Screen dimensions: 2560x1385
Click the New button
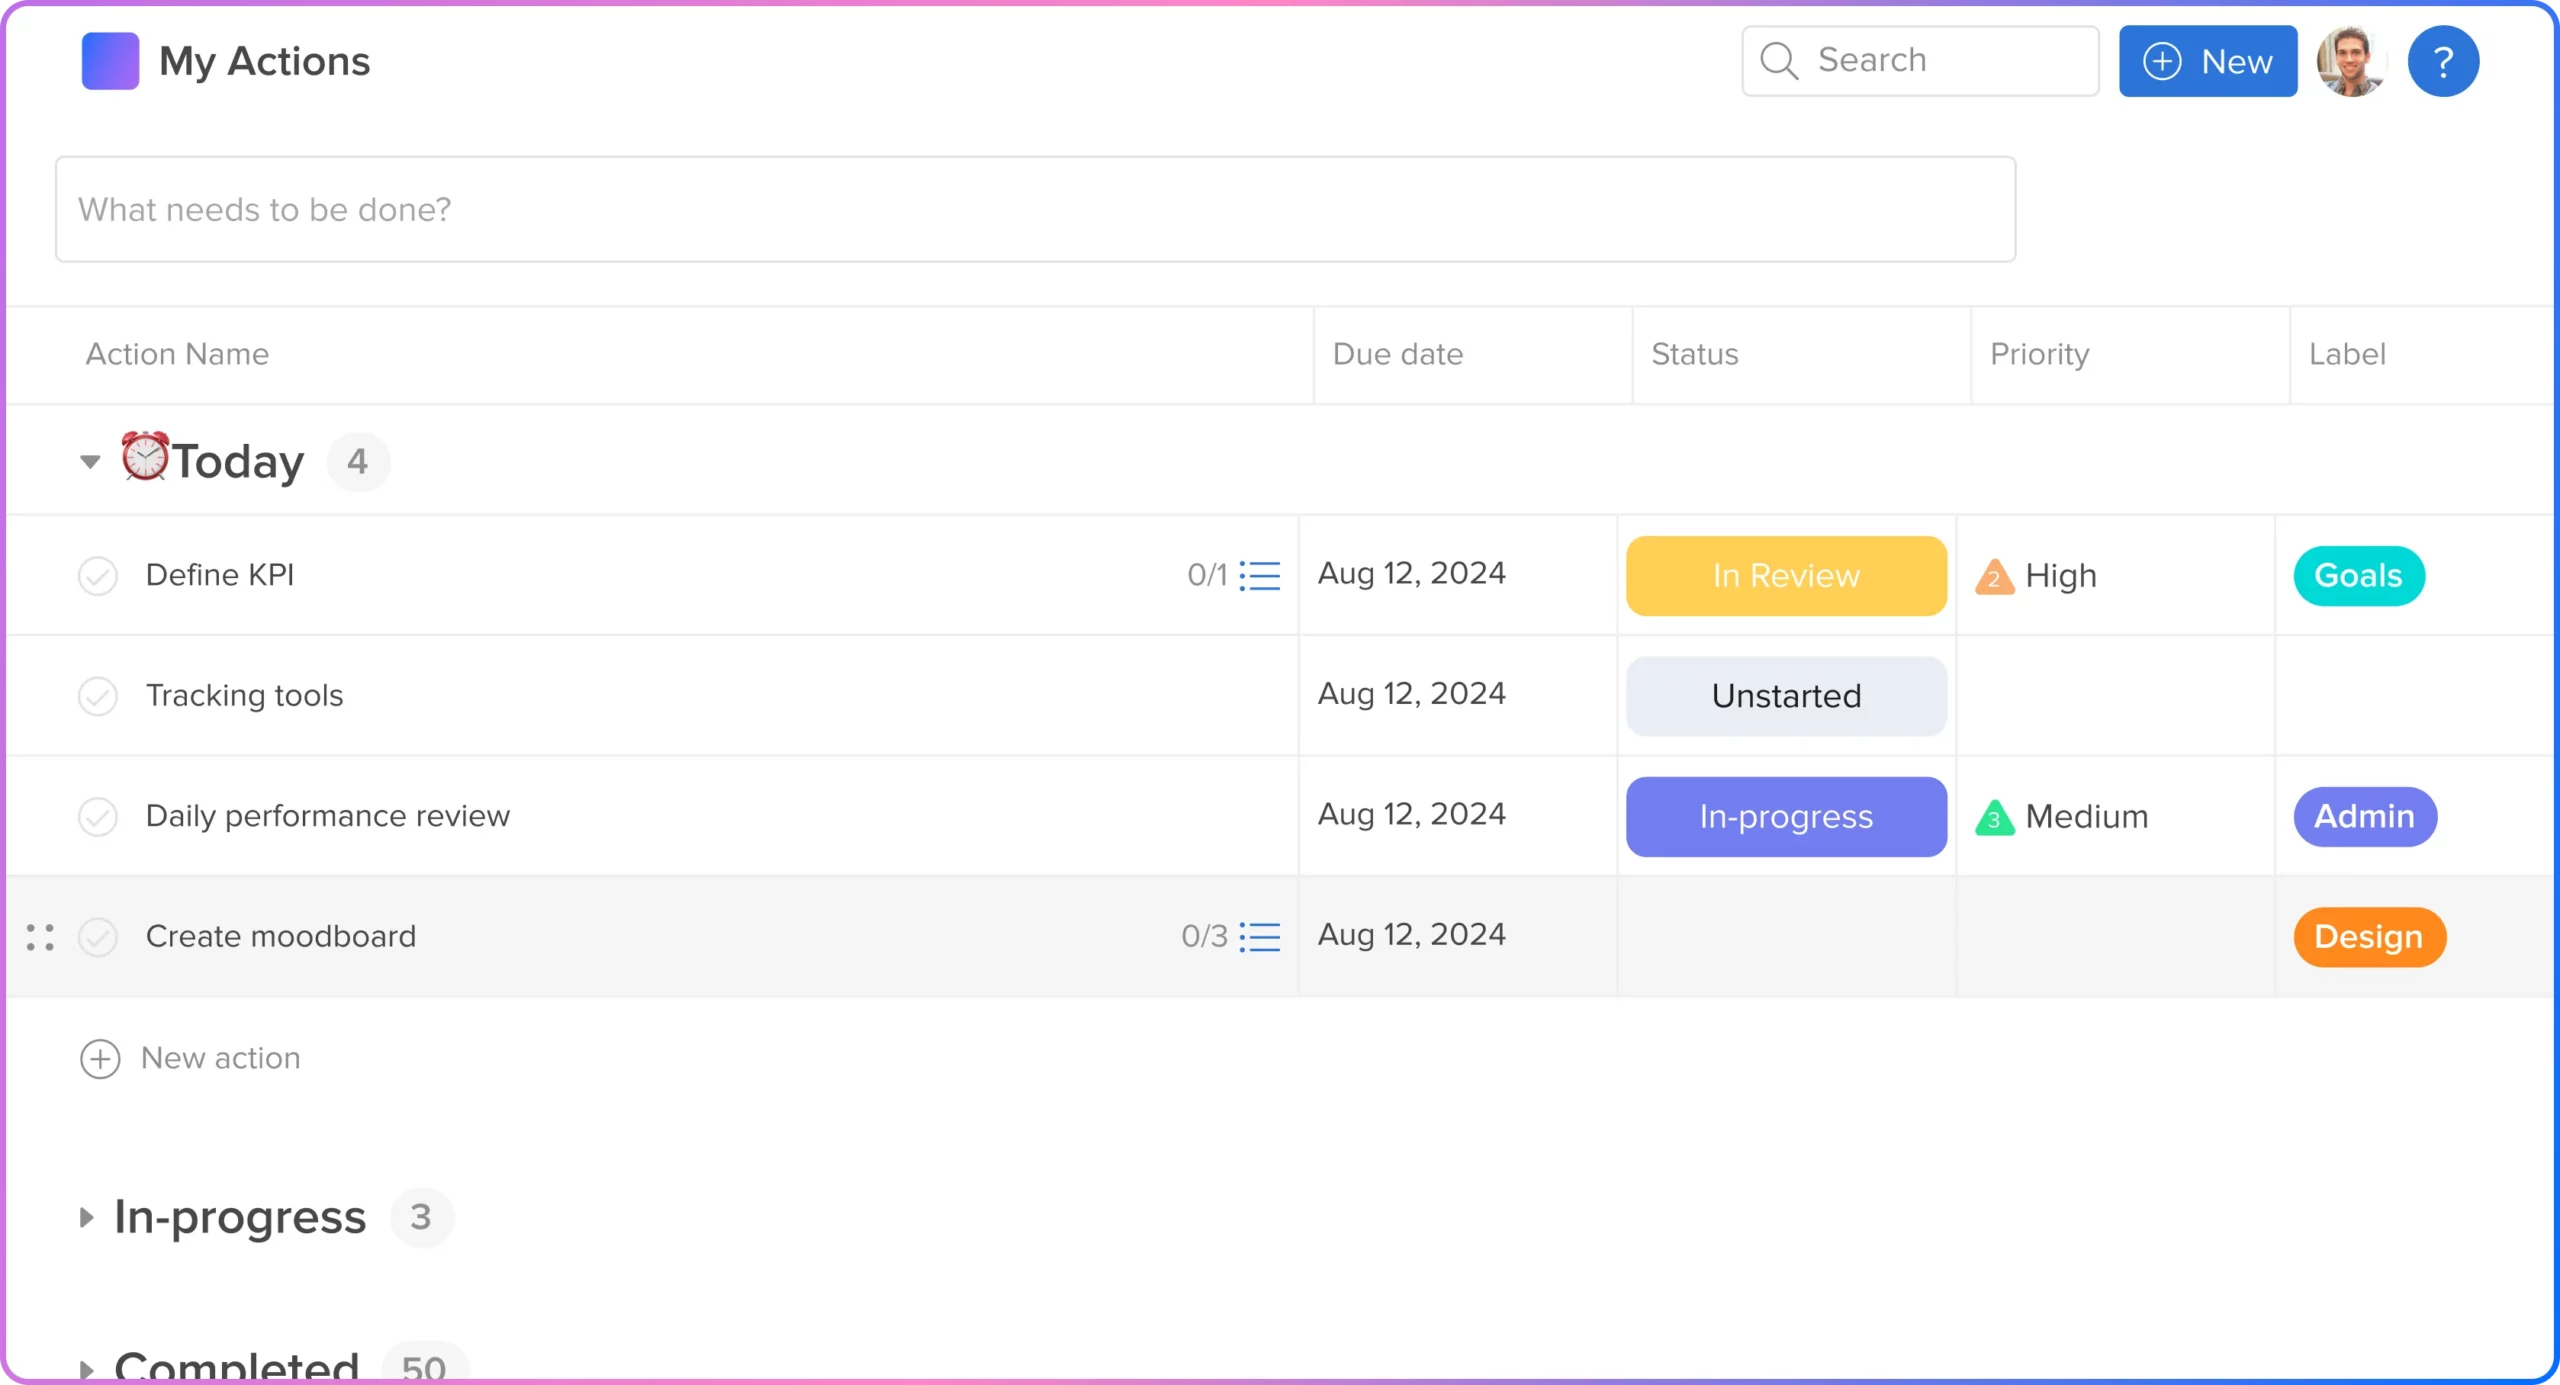2207,61
